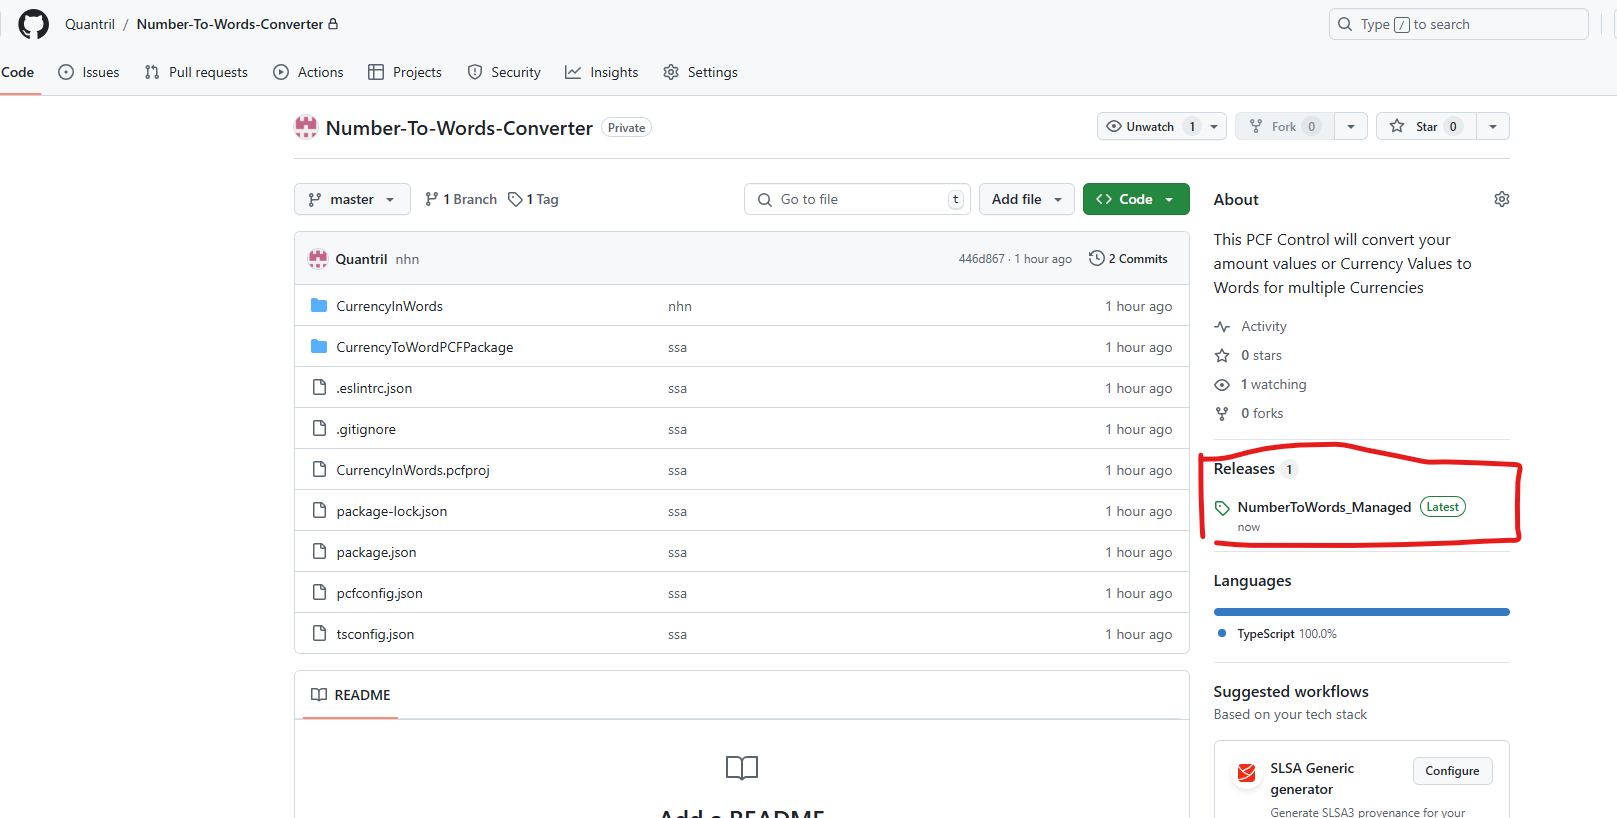Open the Activity pulse link
The image size is (1617, 818).
(1263, 326)
